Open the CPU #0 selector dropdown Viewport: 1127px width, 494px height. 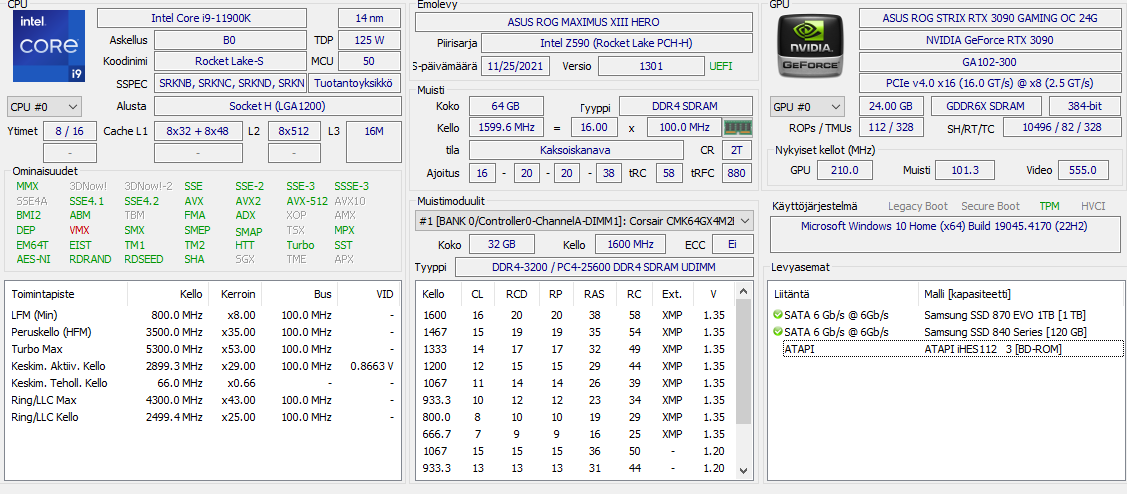tap(45, 107)
